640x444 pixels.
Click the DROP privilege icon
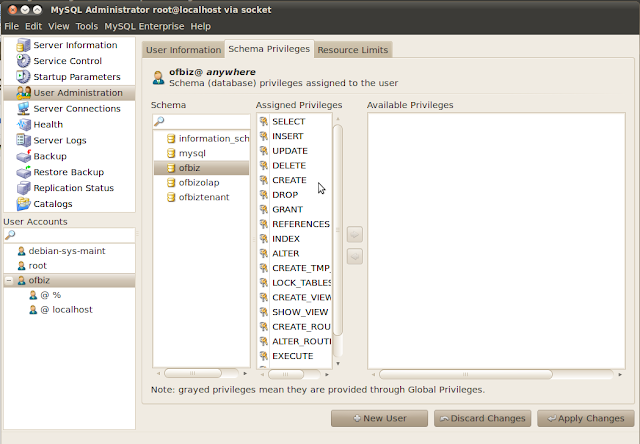point(264,195)
